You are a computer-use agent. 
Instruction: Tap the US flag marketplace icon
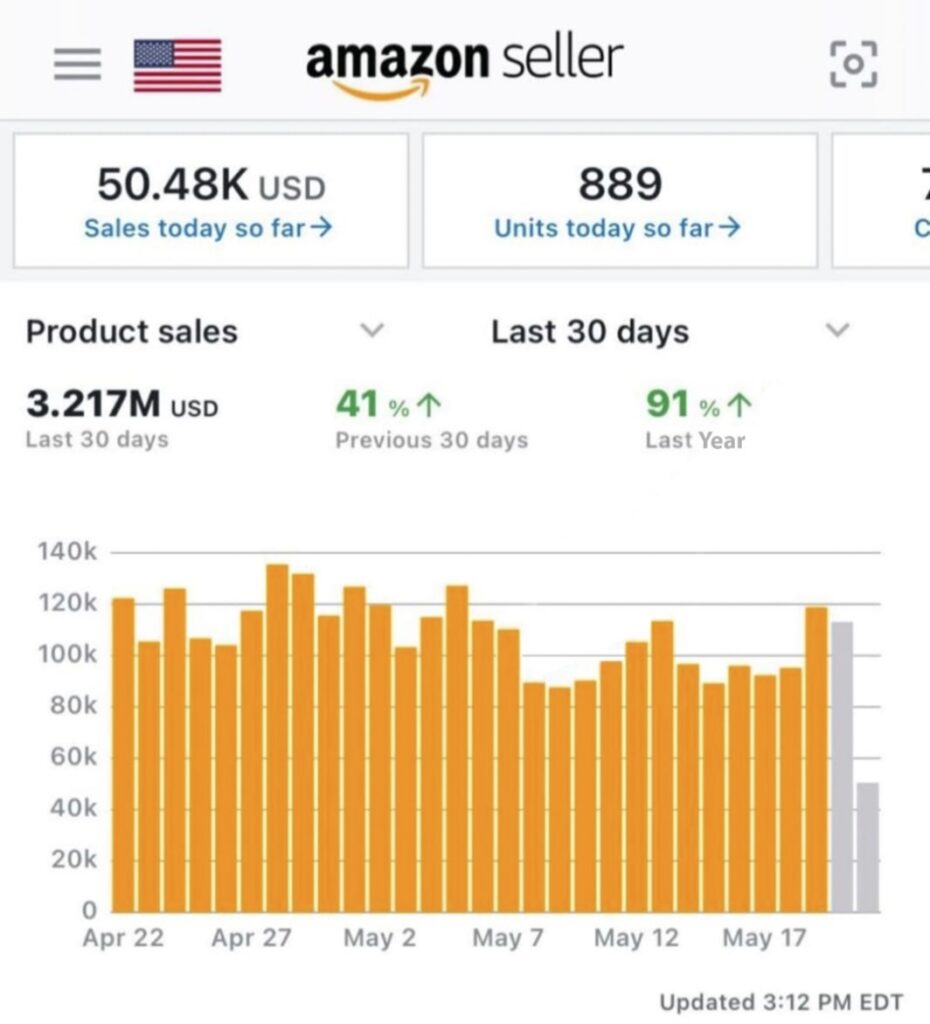pos(177,65)
